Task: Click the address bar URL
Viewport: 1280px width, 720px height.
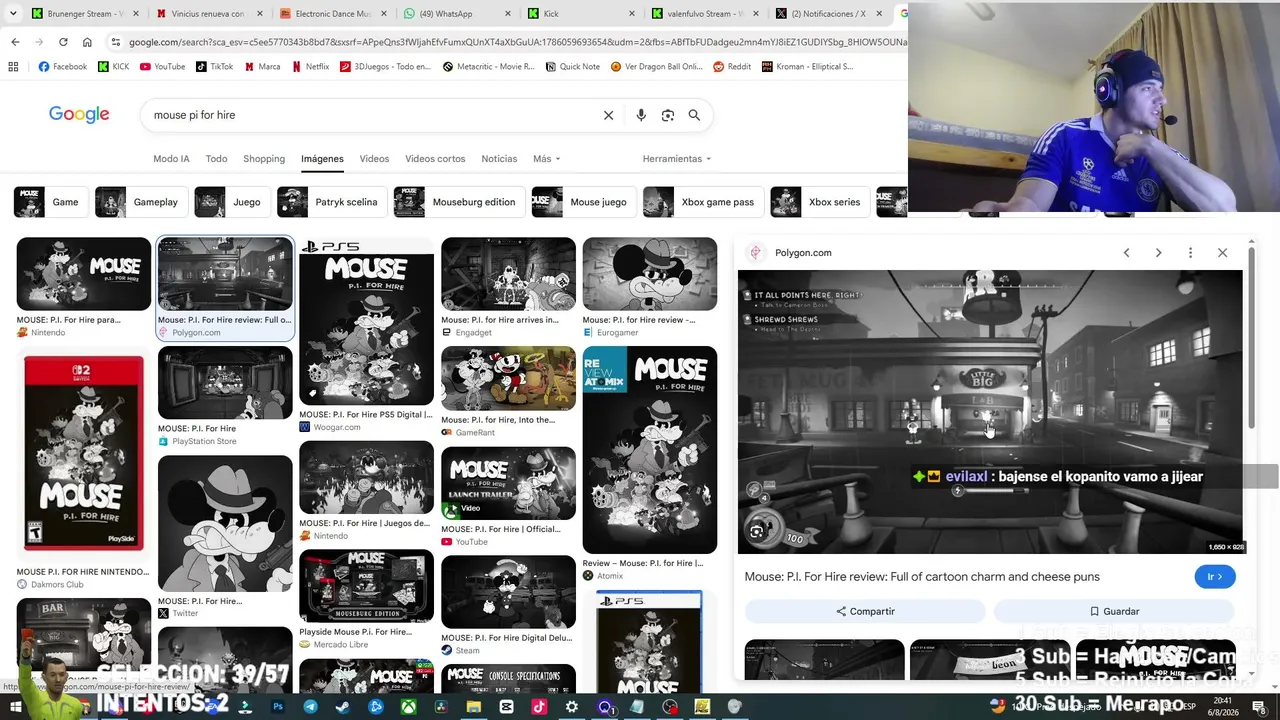Action: tap(518, 42)
